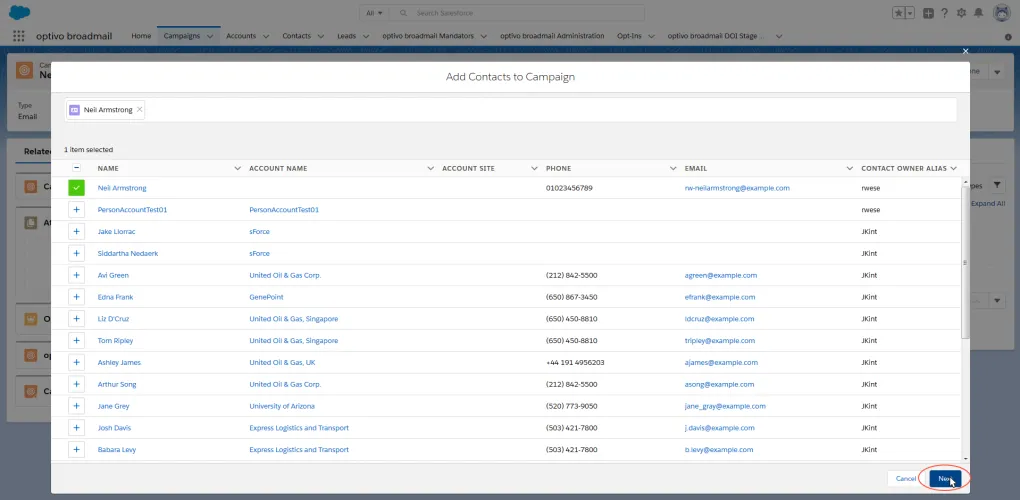This screenshot has width=1020, height=500.
Task: Click the global actions plus icon
Action: (x=928, y=13)
